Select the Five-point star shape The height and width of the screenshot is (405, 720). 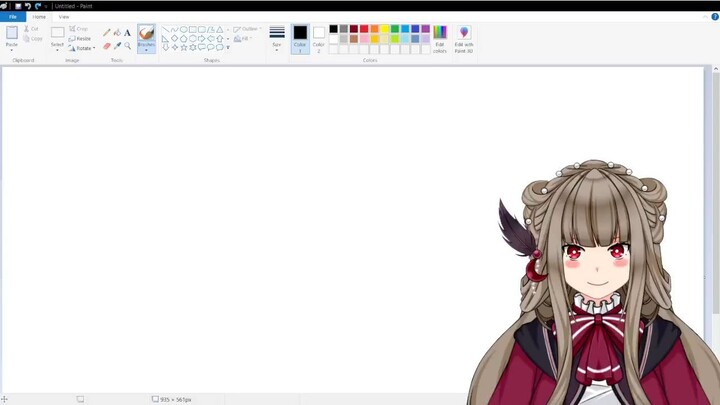pos(184,47)
